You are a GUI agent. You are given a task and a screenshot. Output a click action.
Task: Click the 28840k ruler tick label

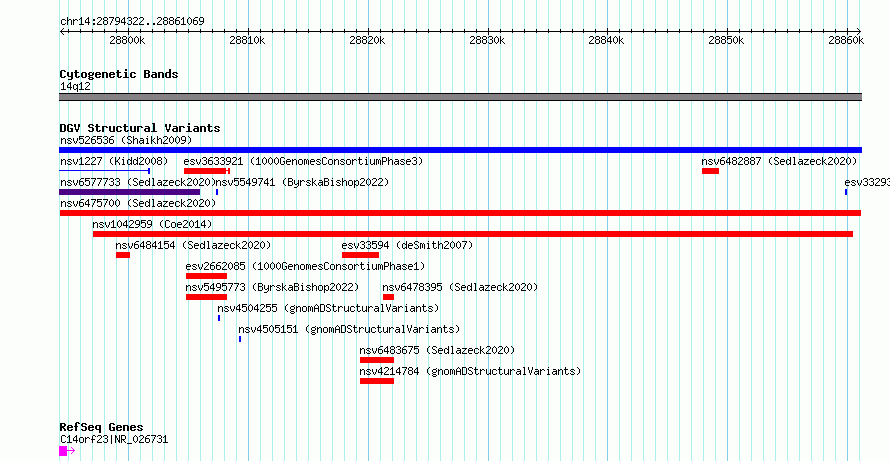(607, 40)
